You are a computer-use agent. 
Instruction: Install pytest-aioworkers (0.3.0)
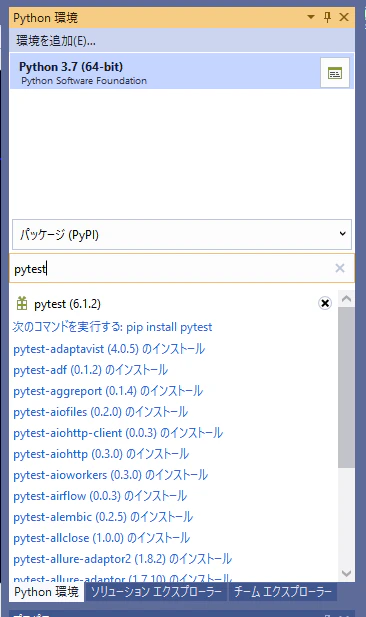111,475
